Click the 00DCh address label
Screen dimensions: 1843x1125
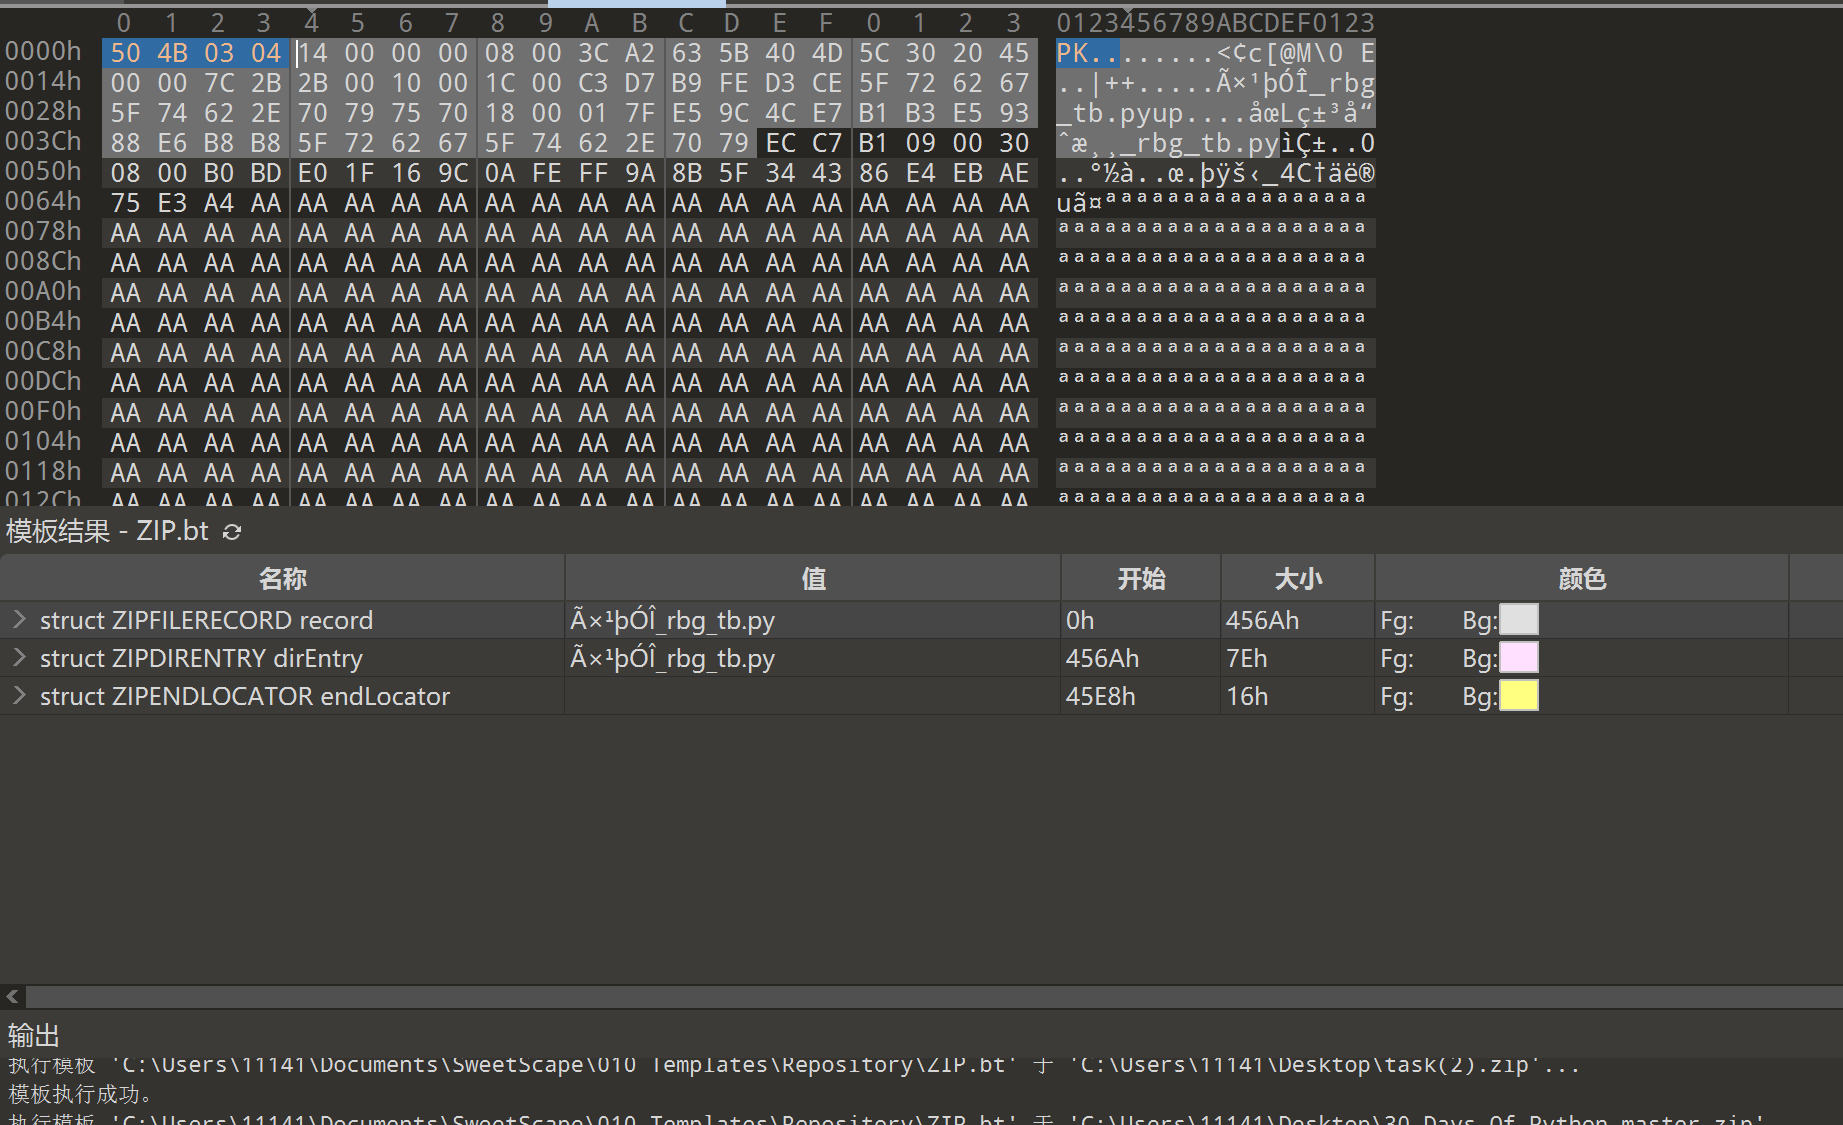(43, 381)
